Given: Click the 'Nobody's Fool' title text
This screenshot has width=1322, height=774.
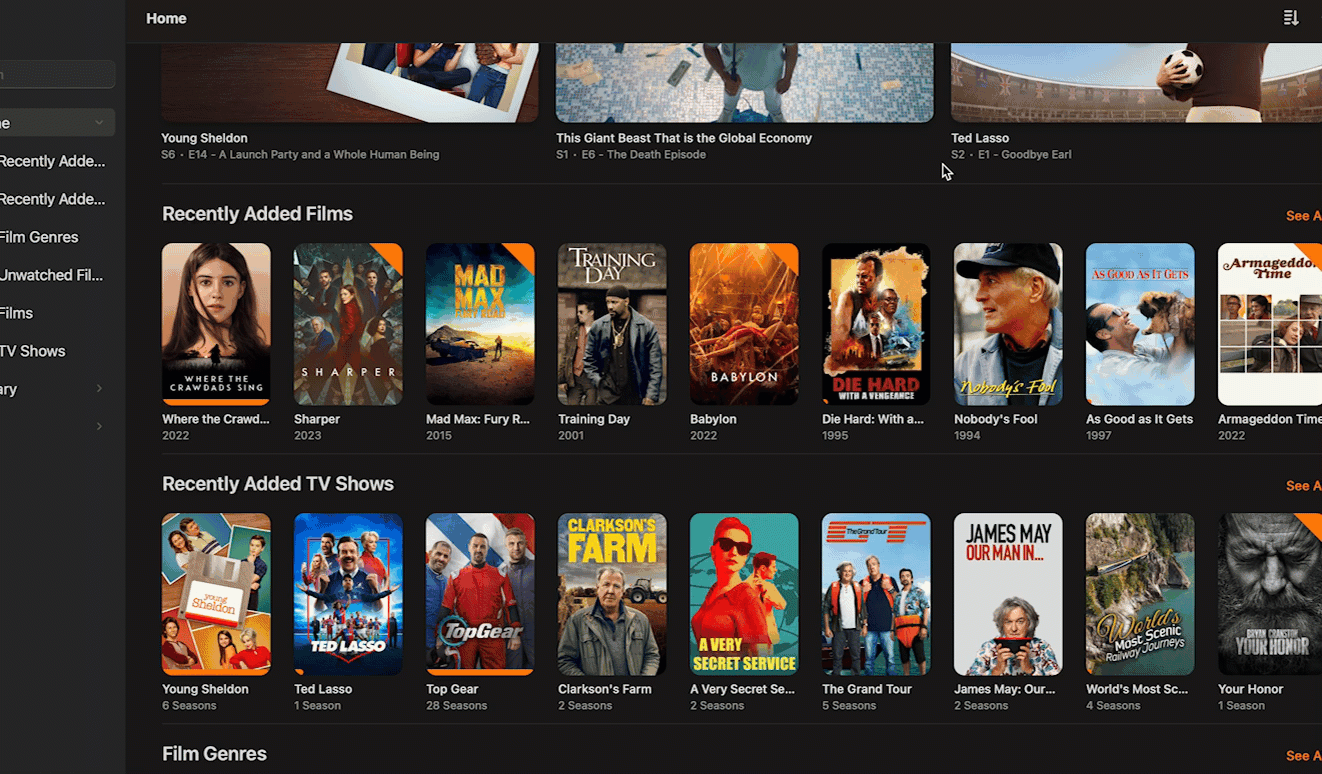Looking at the screenshot, I should (x=996, y=419).
